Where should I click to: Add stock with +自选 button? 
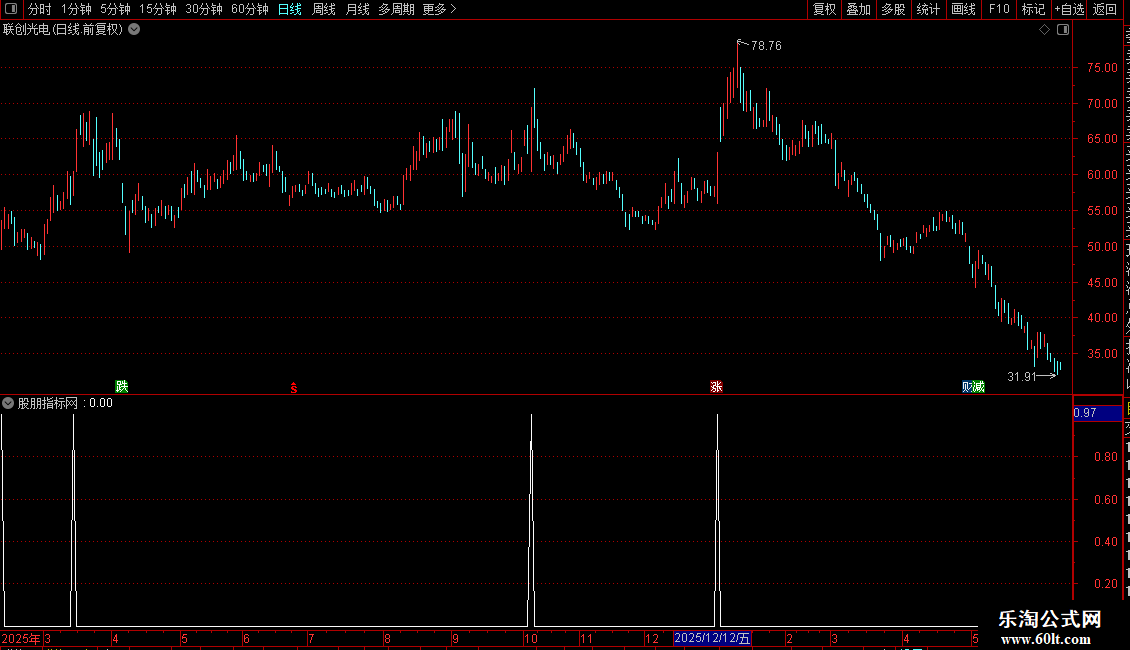click(x=1069, y=9)
